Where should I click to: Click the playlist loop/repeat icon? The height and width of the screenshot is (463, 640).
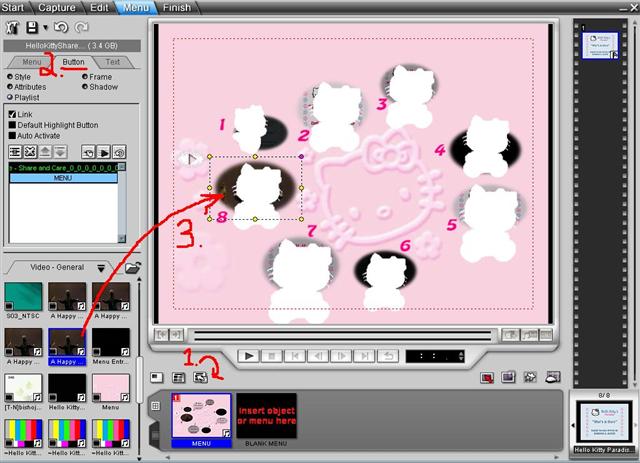pyautogui.click(x=119, y=152)
